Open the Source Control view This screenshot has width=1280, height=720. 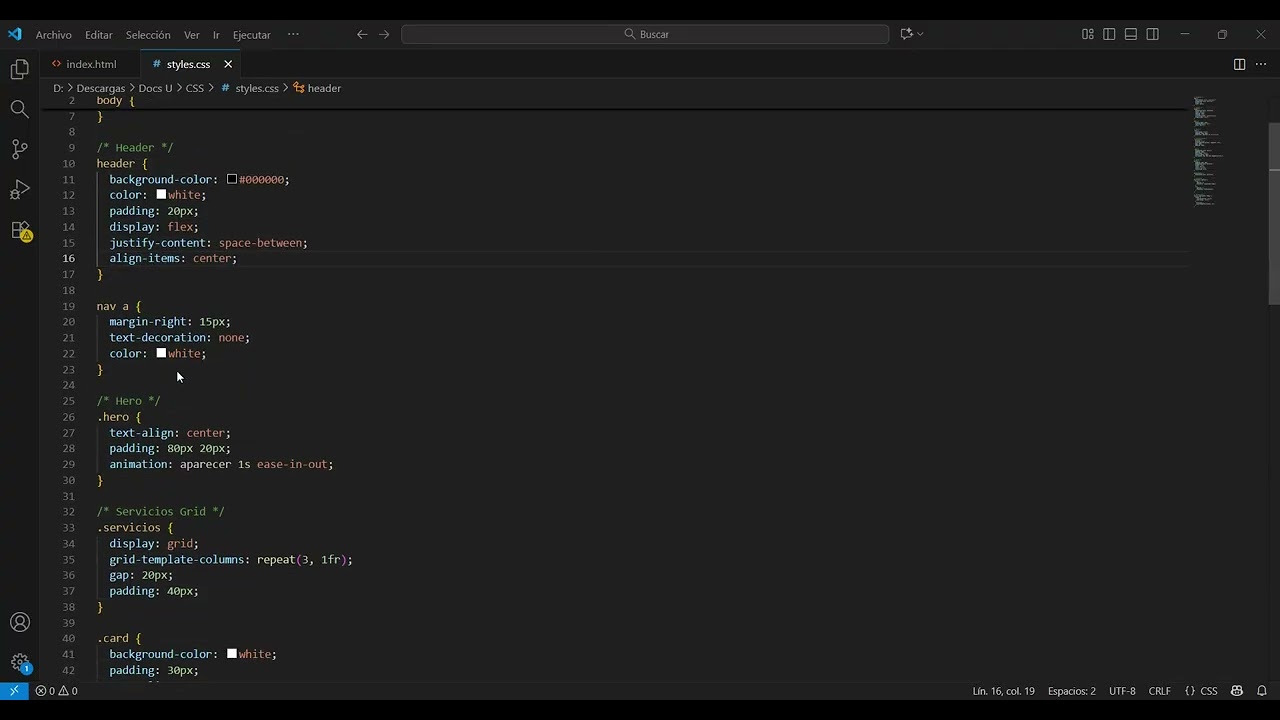(19, 149)
